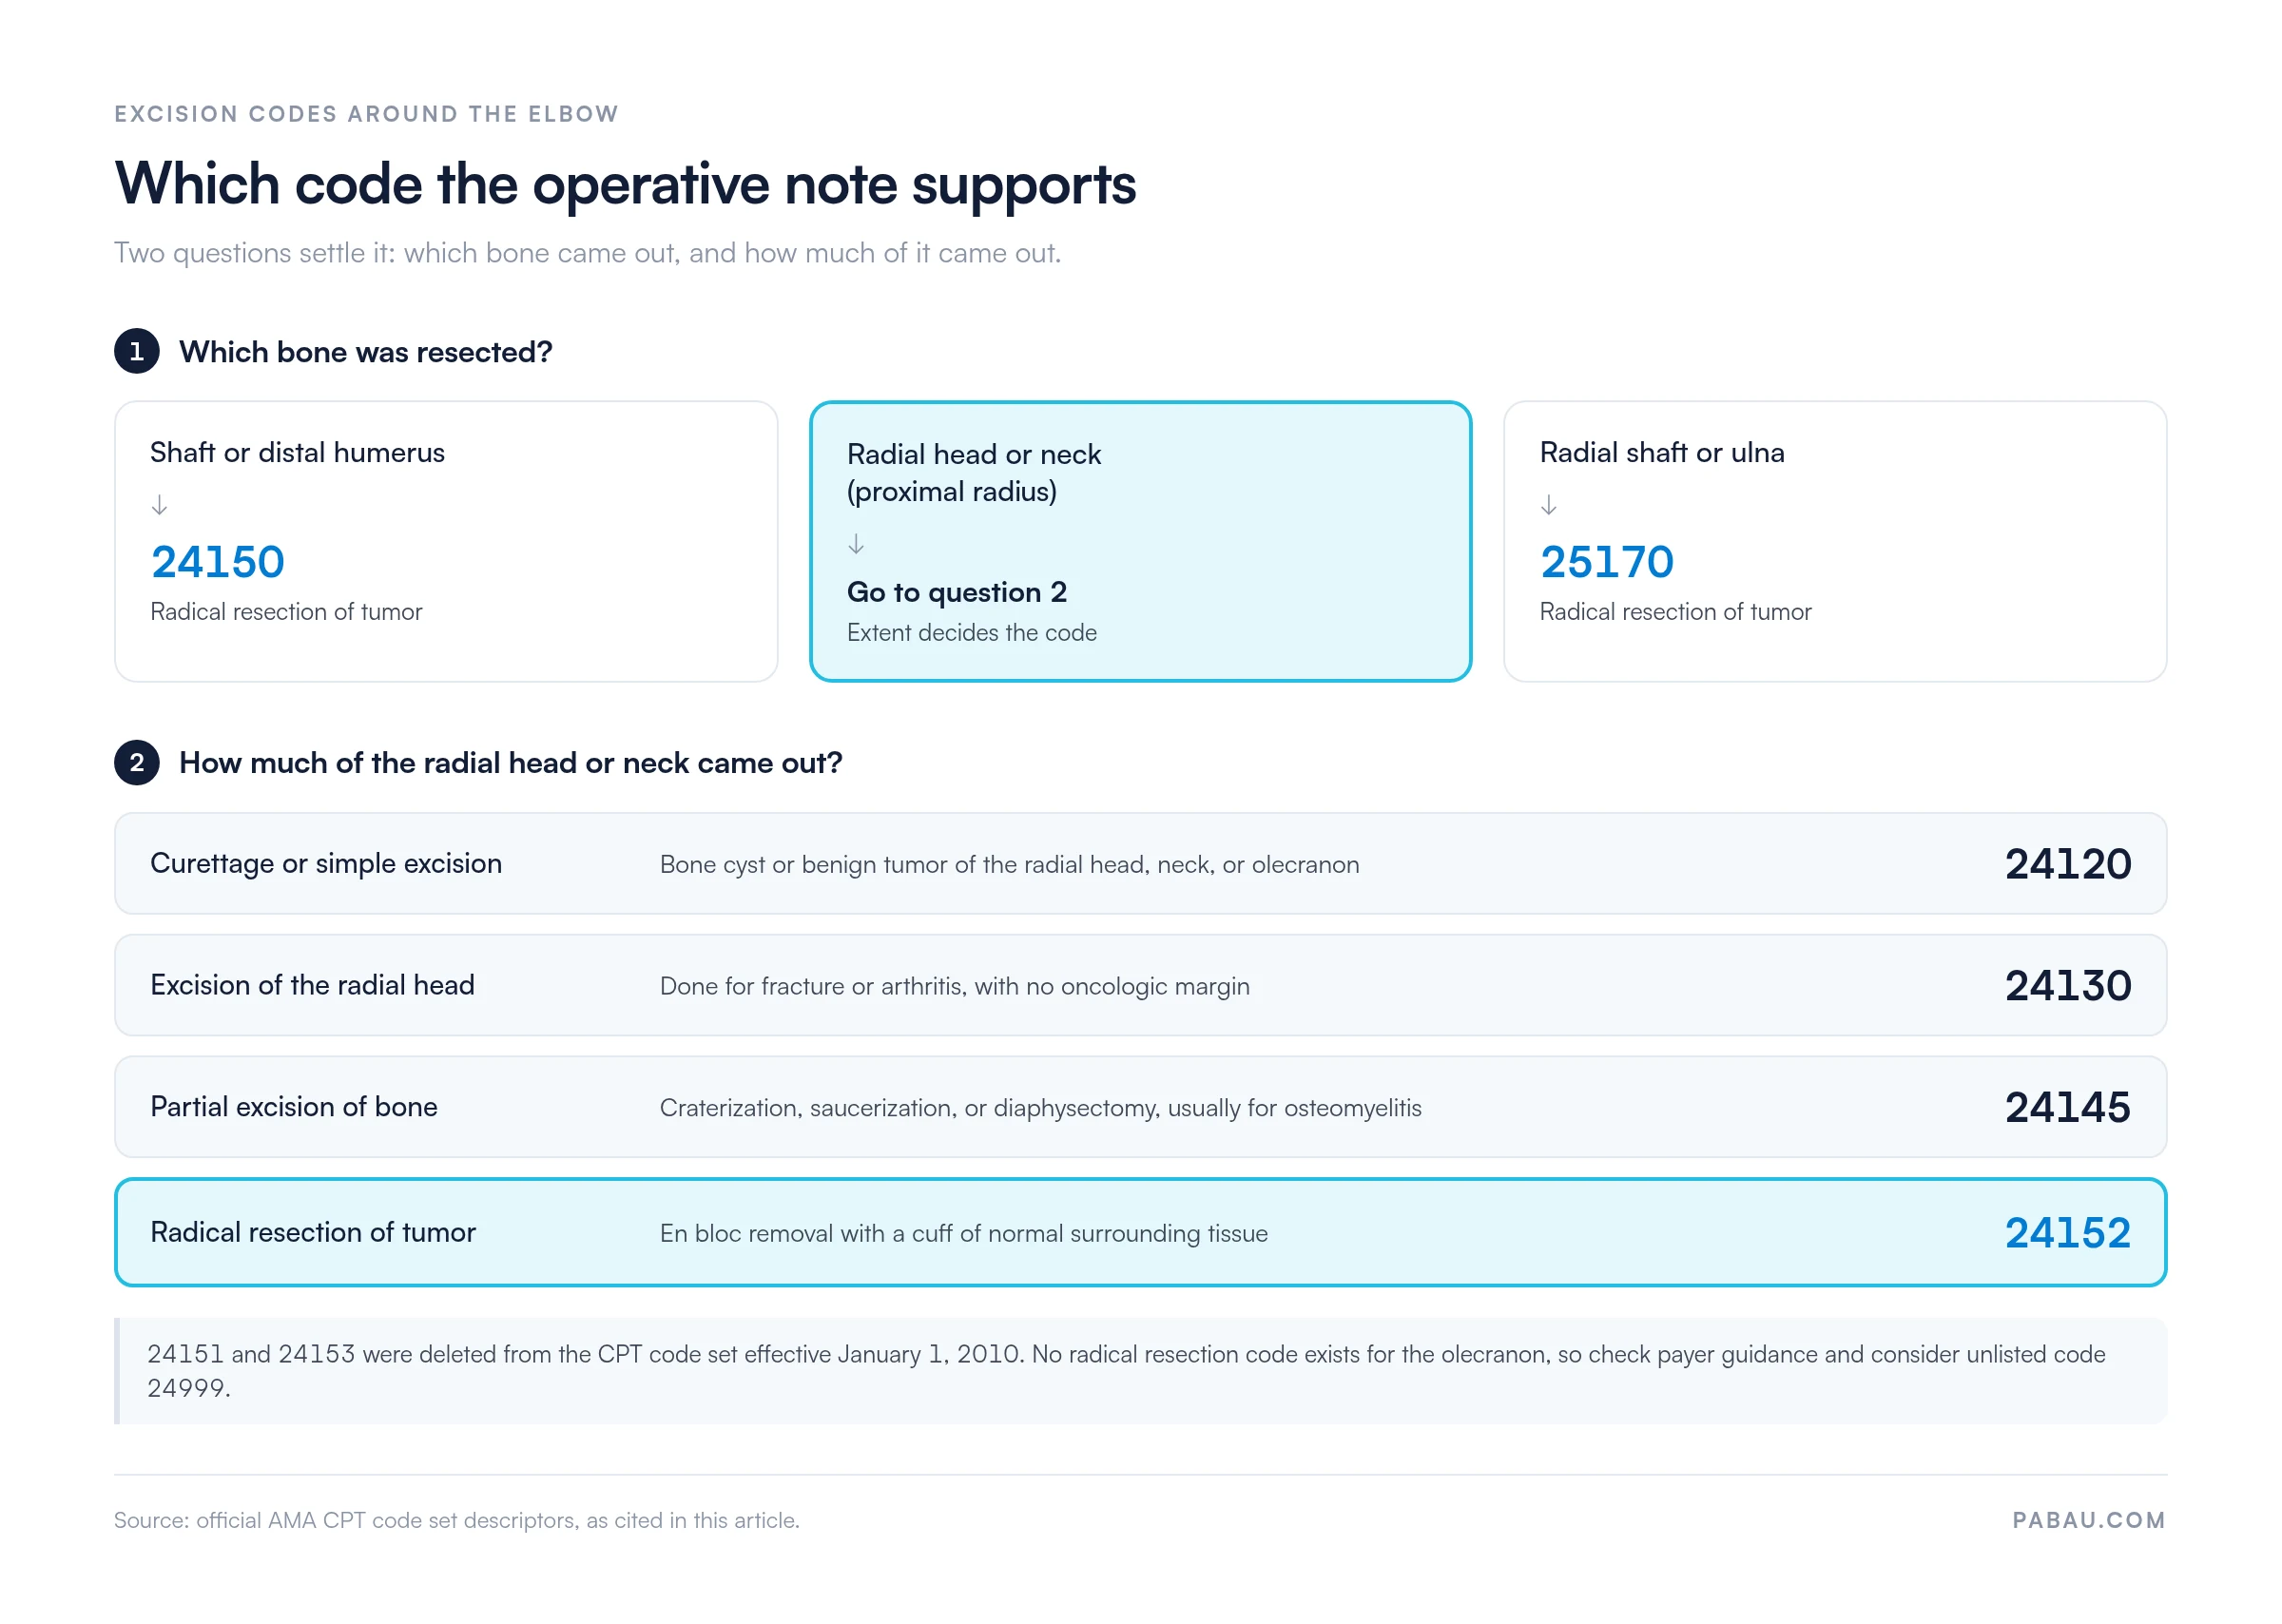The image size is (2282, 1624).
Task: Select the highlighted Radial head or neck card
Action: 1140,541
